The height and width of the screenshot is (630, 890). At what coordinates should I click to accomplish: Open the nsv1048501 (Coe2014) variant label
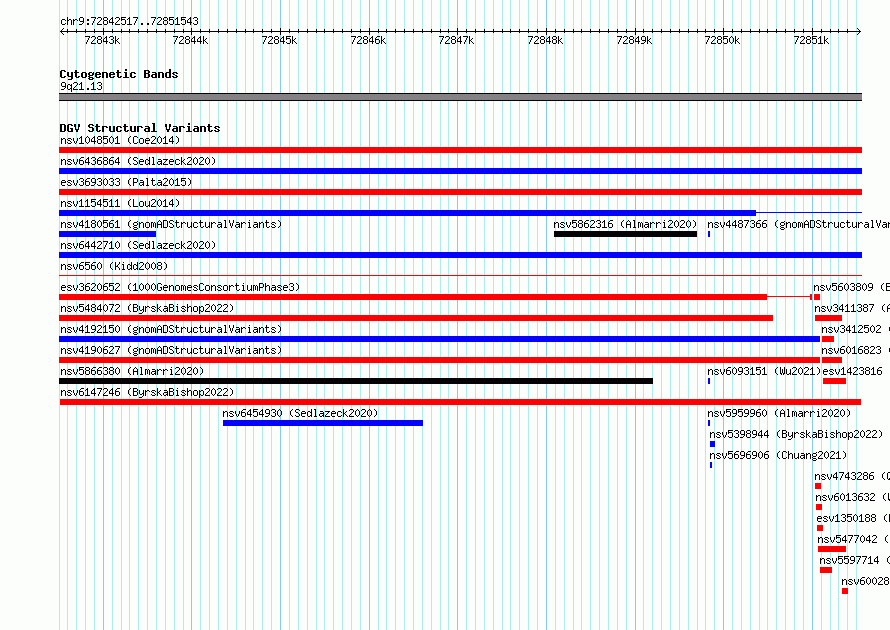pos(120,140)
